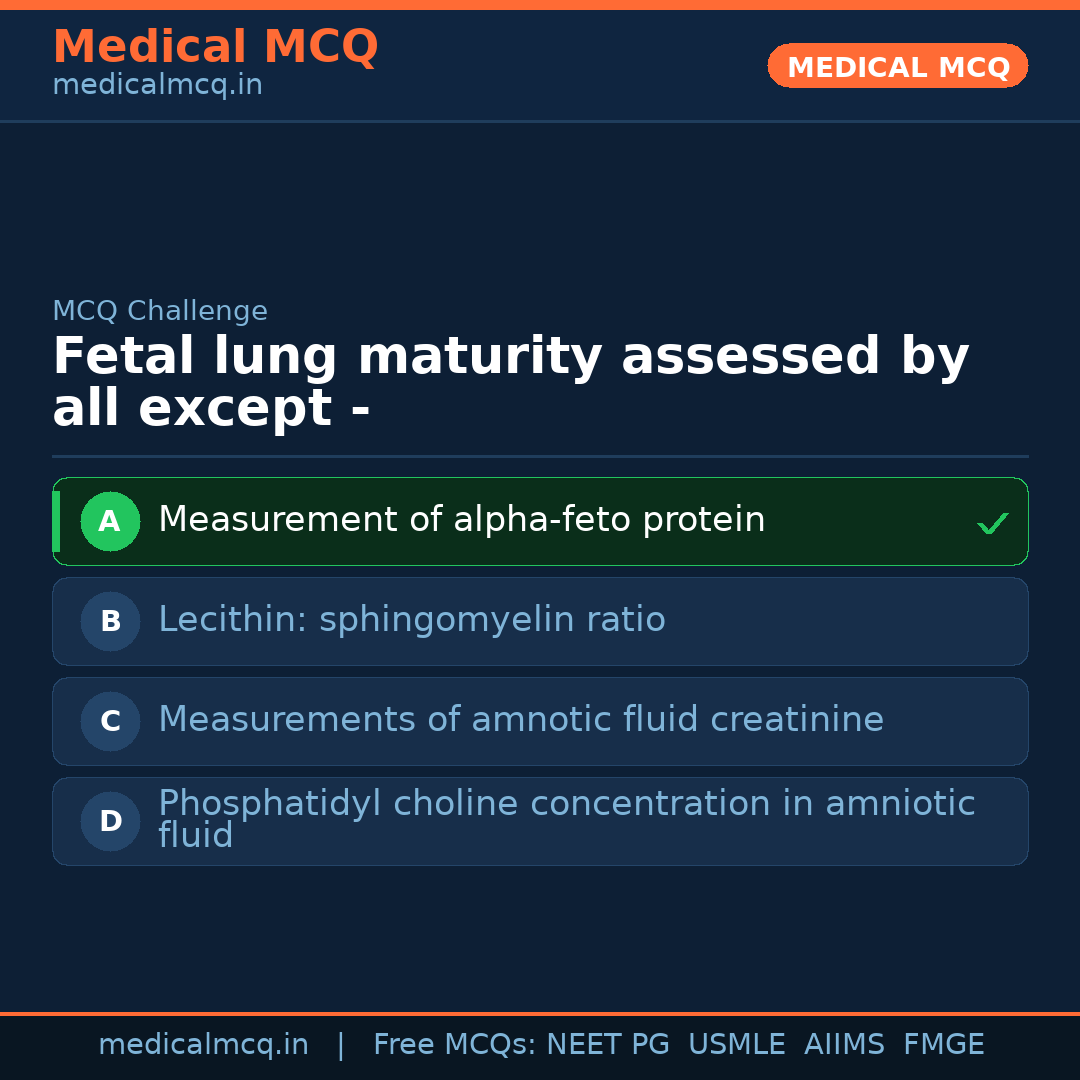Viewport: 1080px width, 1080px height.
Task: Open medicalmcq.in link in footer
Action: [x=203, y=1045]
